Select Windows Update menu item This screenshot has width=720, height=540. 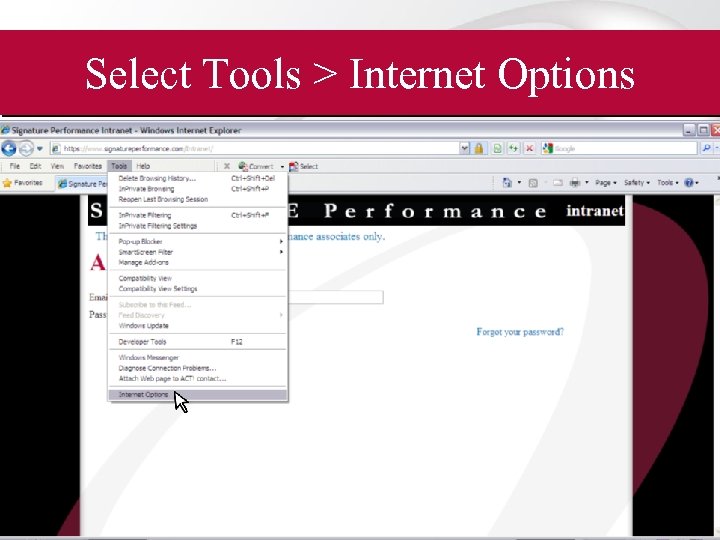(197, 326)
